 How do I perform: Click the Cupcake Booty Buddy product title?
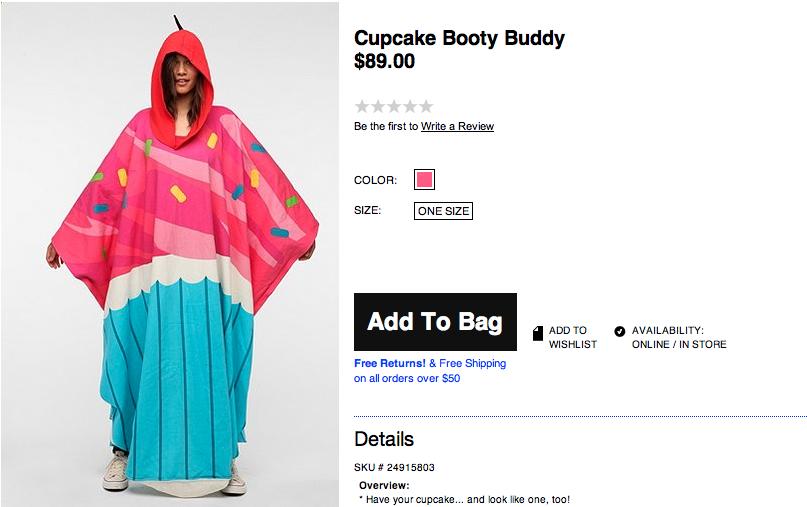pos(459,39)
